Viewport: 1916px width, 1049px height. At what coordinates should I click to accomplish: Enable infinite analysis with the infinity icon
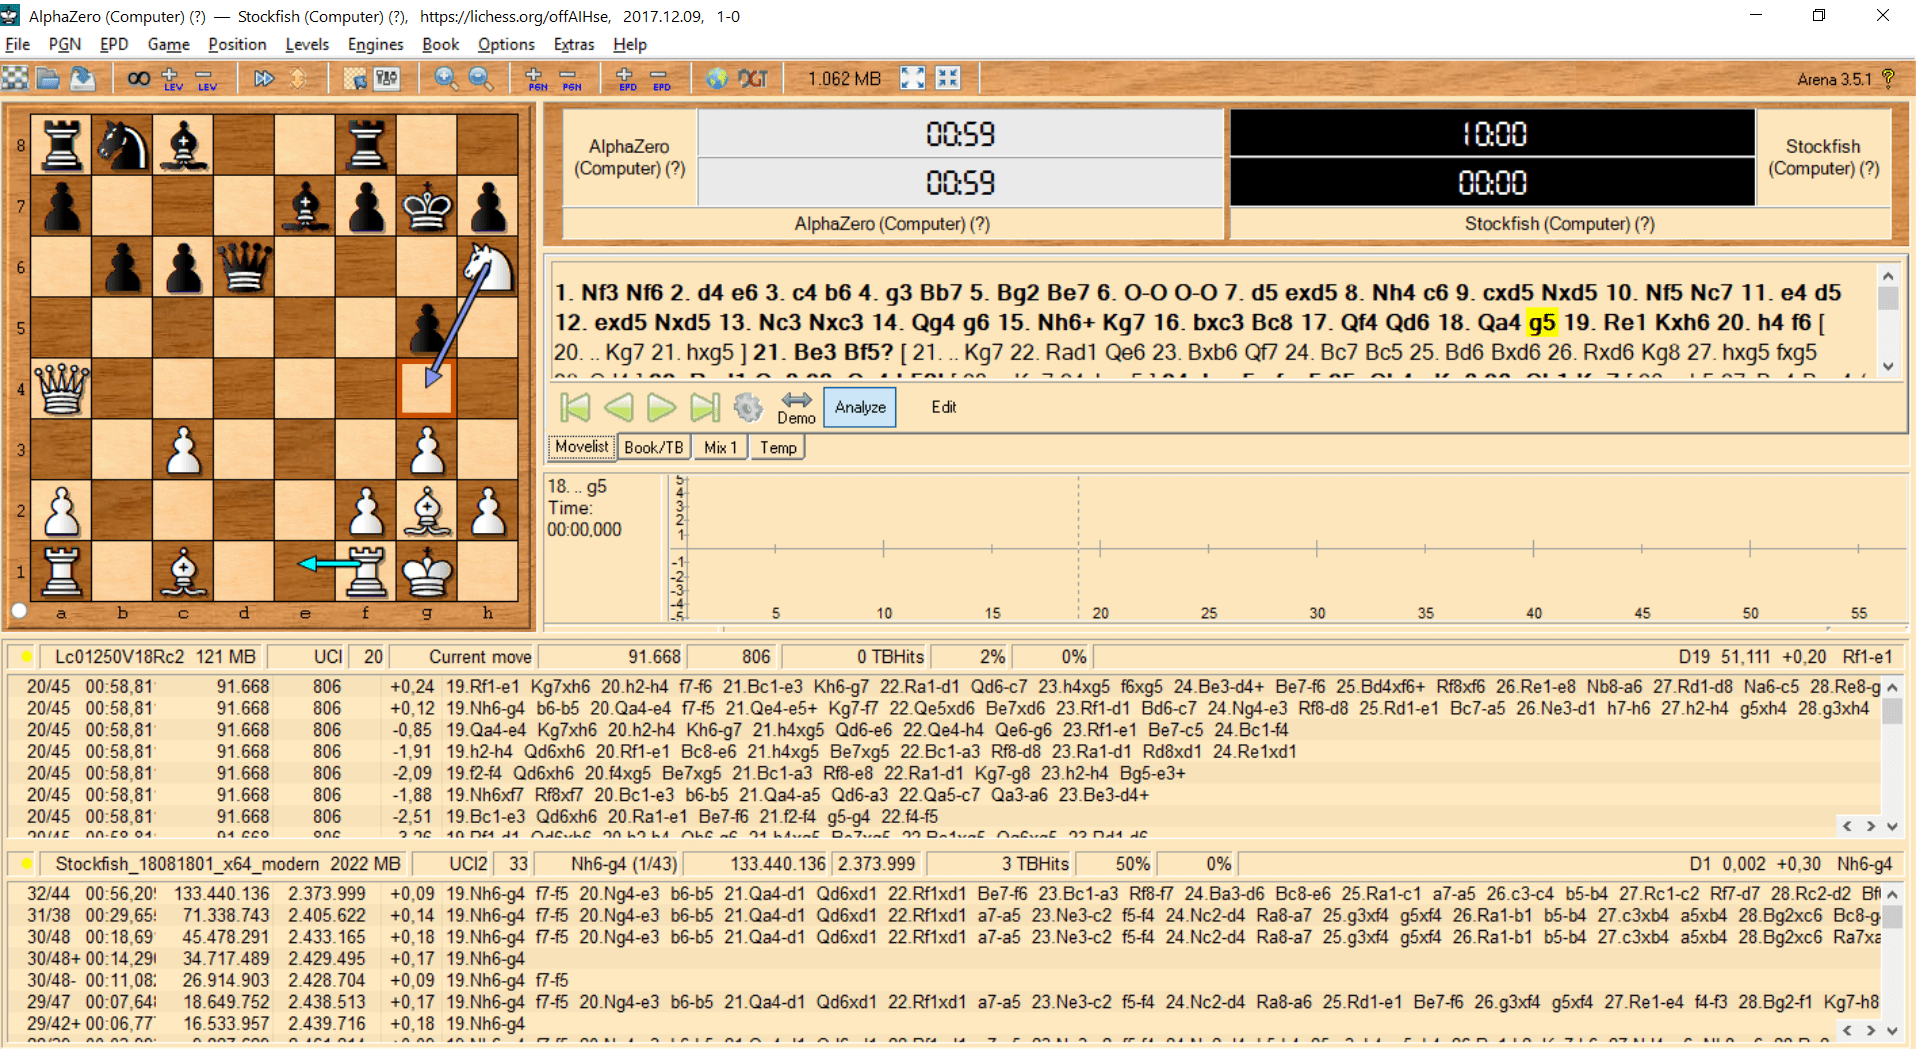click(139, 78)
